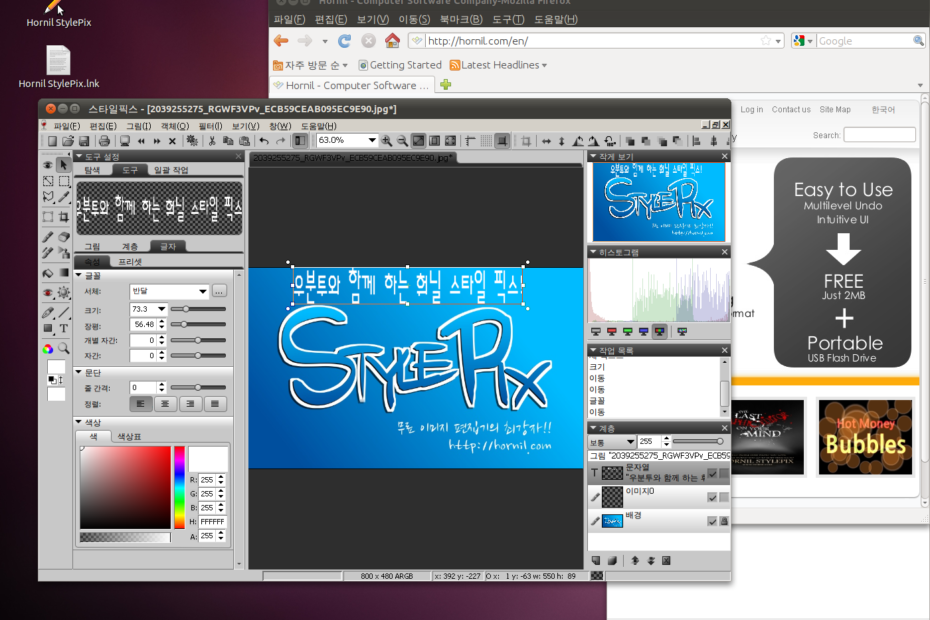Click the Redo arrow in StylePix toolbar
930x620 pixels.
(x=280, y=141)
